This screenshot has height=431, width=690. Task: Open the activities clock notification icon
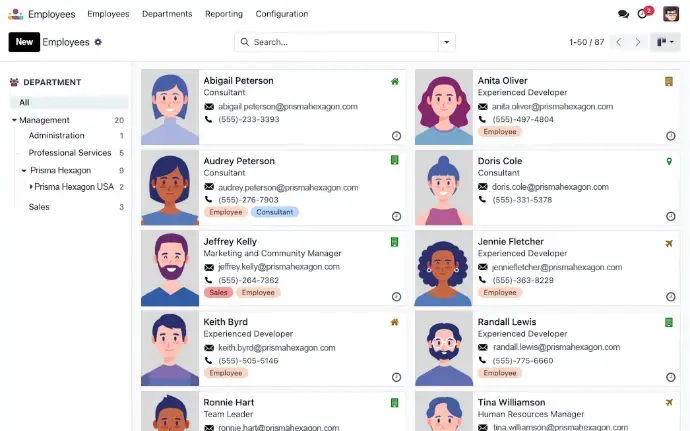(643, 14)
